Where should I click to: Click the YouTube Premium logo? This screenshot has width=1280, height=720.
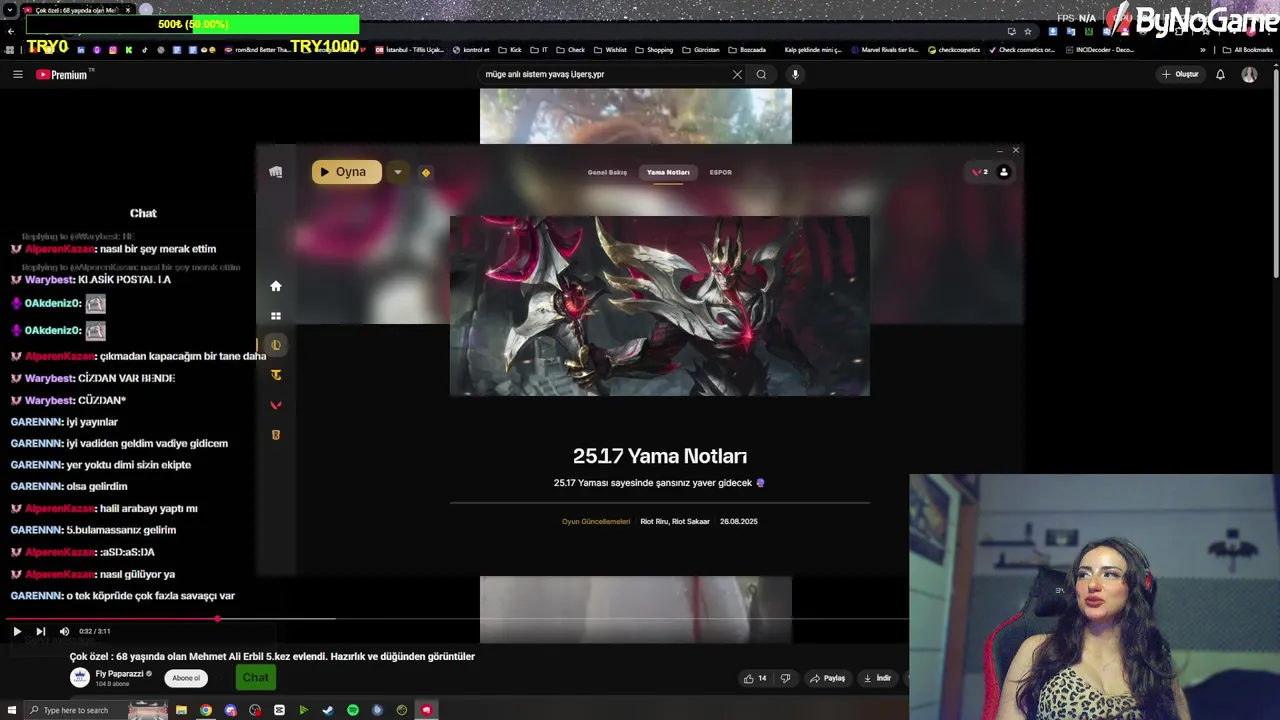(x=62, y=74)
